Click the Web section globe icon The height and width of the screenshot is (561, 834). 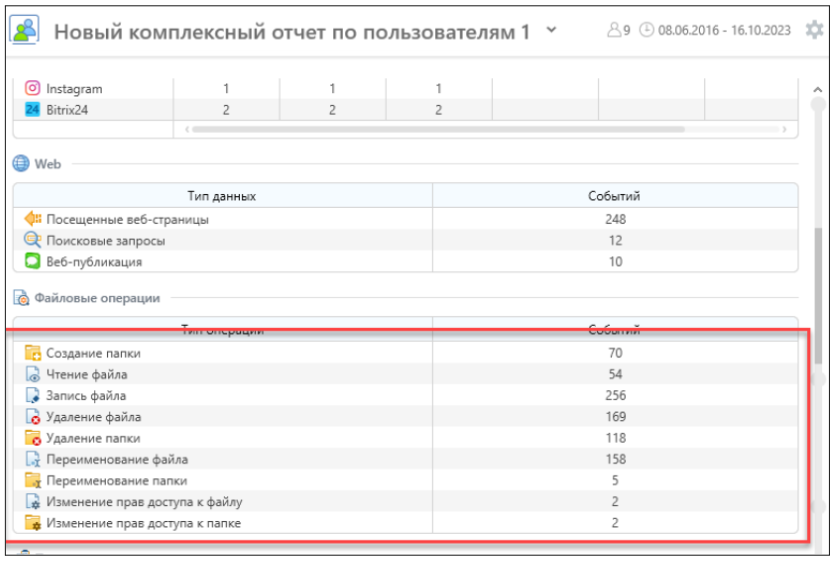click(21, 163)
